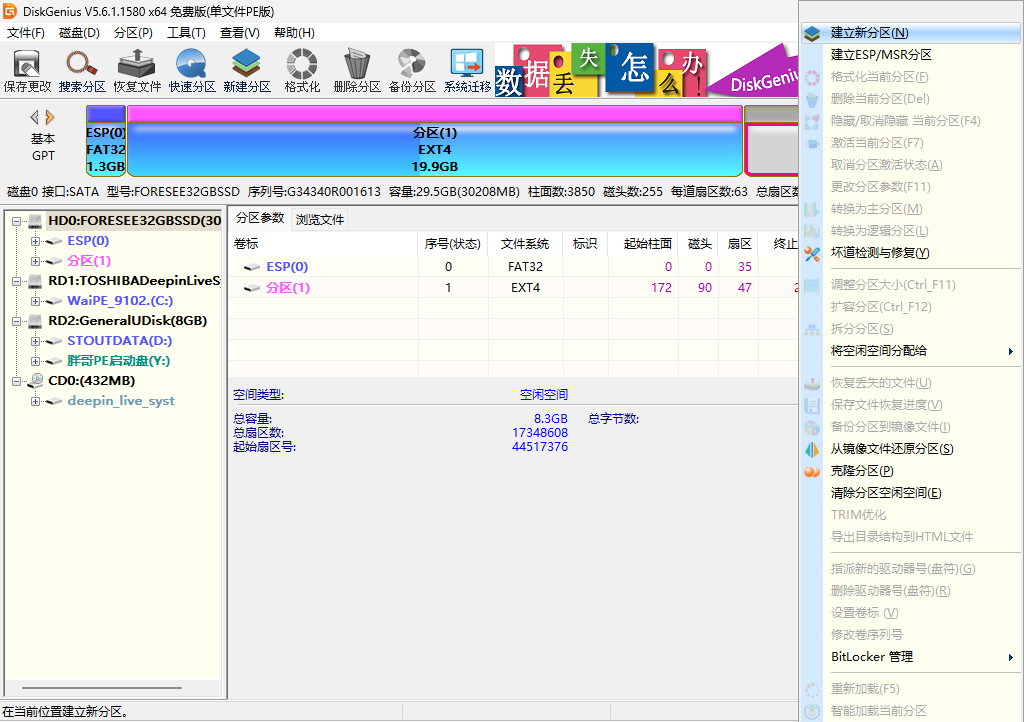Click the 序号(状态) column header
Viewport: 1024px width, 722px height.
point(453,243)
